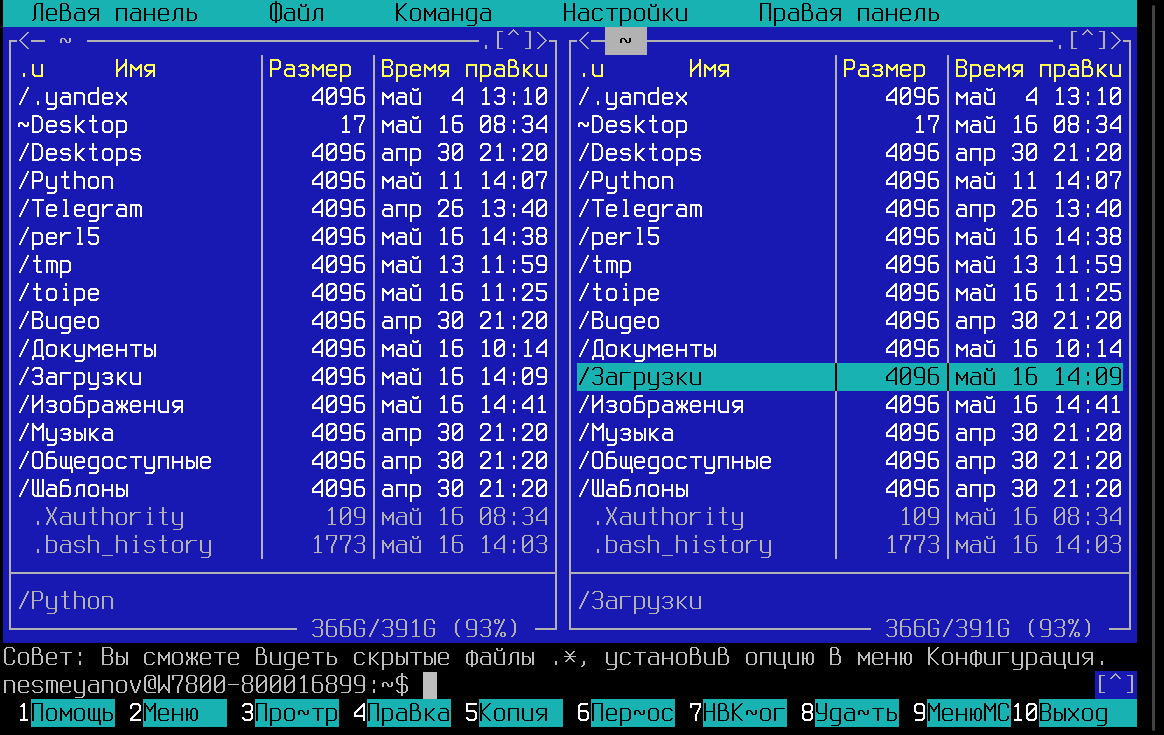
Task: Sort left panel by Размер column header
Action: 310,69
